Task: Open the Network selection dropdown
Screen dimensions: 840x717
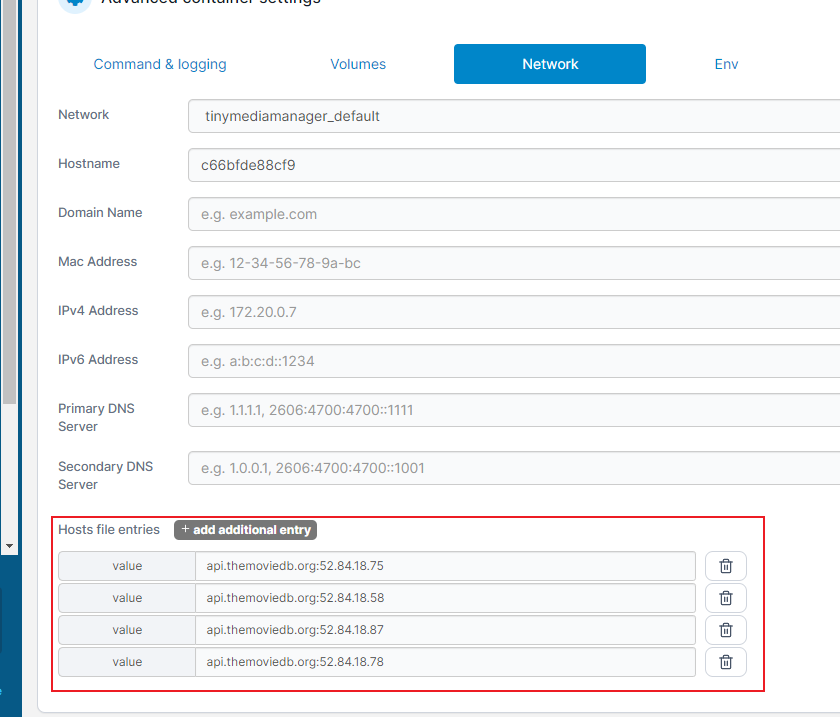Action: click(x=514, y=116)
